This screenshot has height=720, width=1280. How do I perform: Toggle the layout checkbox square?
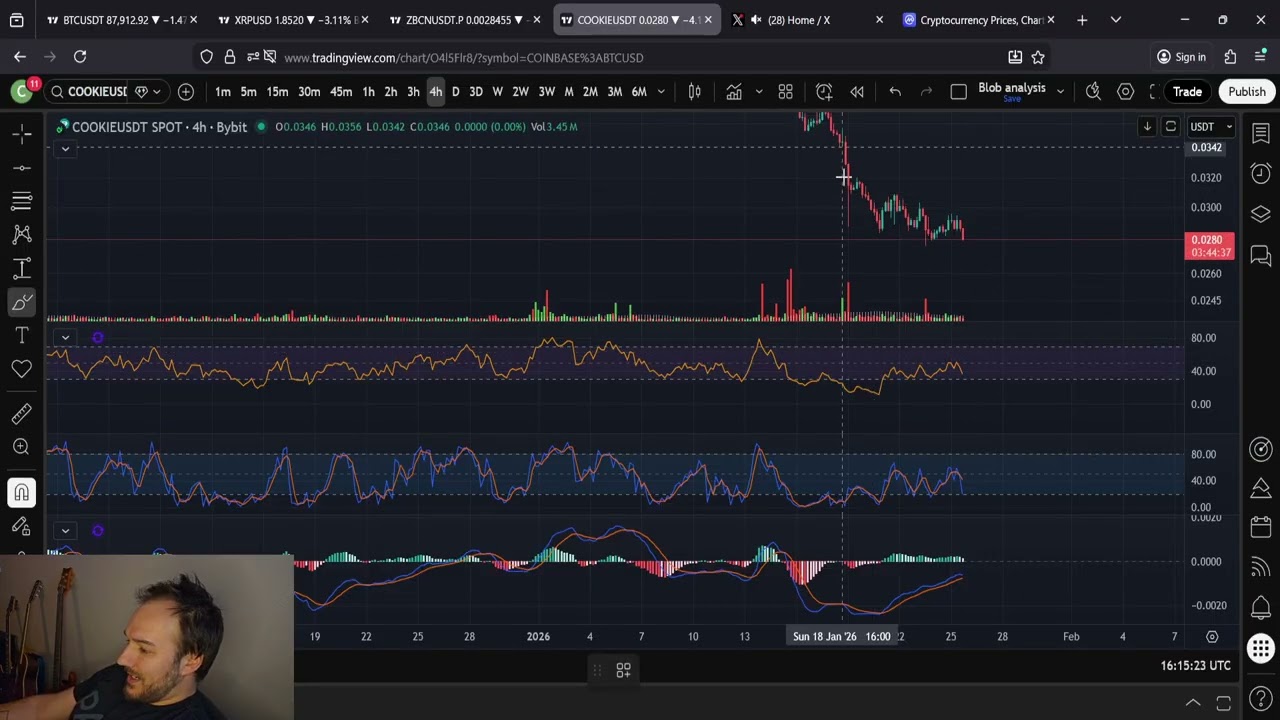[x=958, y=92]
